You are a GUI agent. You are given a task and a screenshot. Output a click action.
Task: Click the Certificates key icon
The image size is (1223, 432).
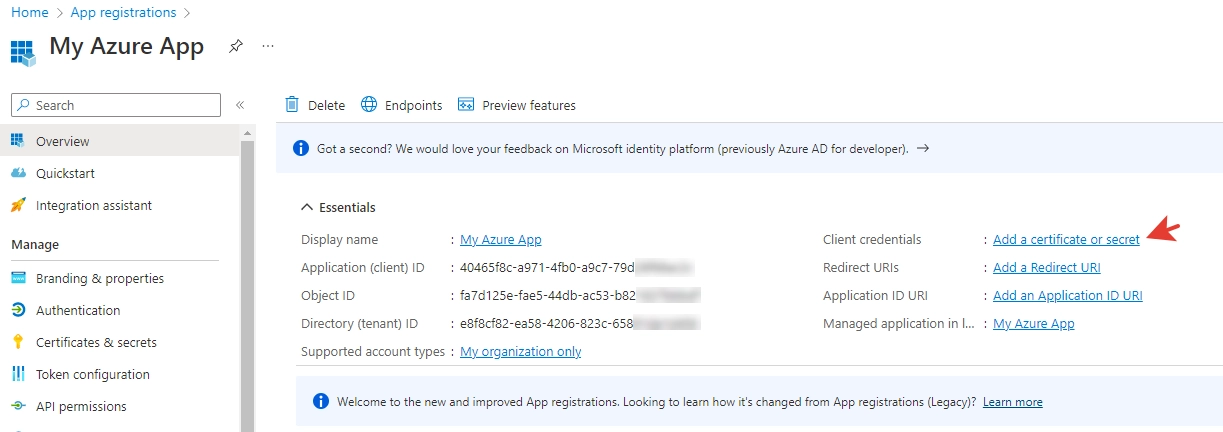(17, 342)
